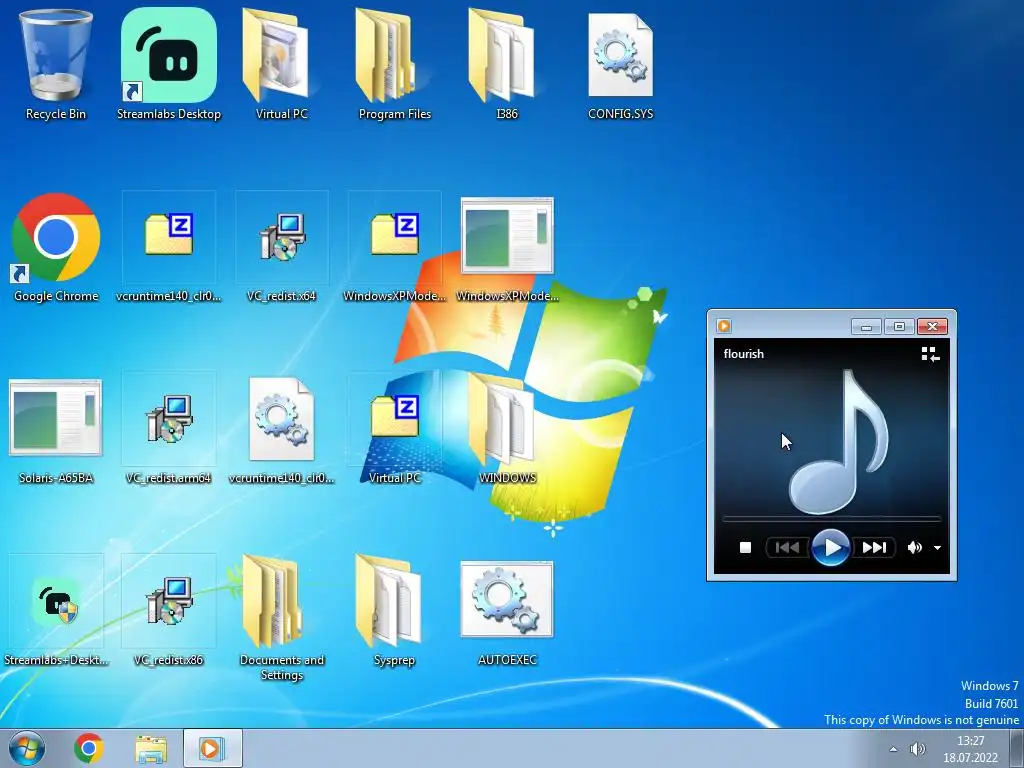Open Chrome from the taskbar
Screen dimensions: 1024x768
[89, 748]
